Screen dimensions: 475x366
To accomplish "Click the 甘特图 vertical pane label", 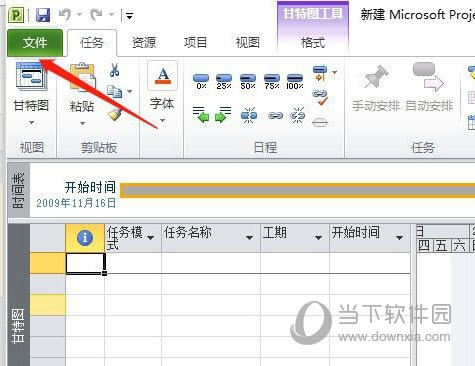I will click(x=18, y=326).
